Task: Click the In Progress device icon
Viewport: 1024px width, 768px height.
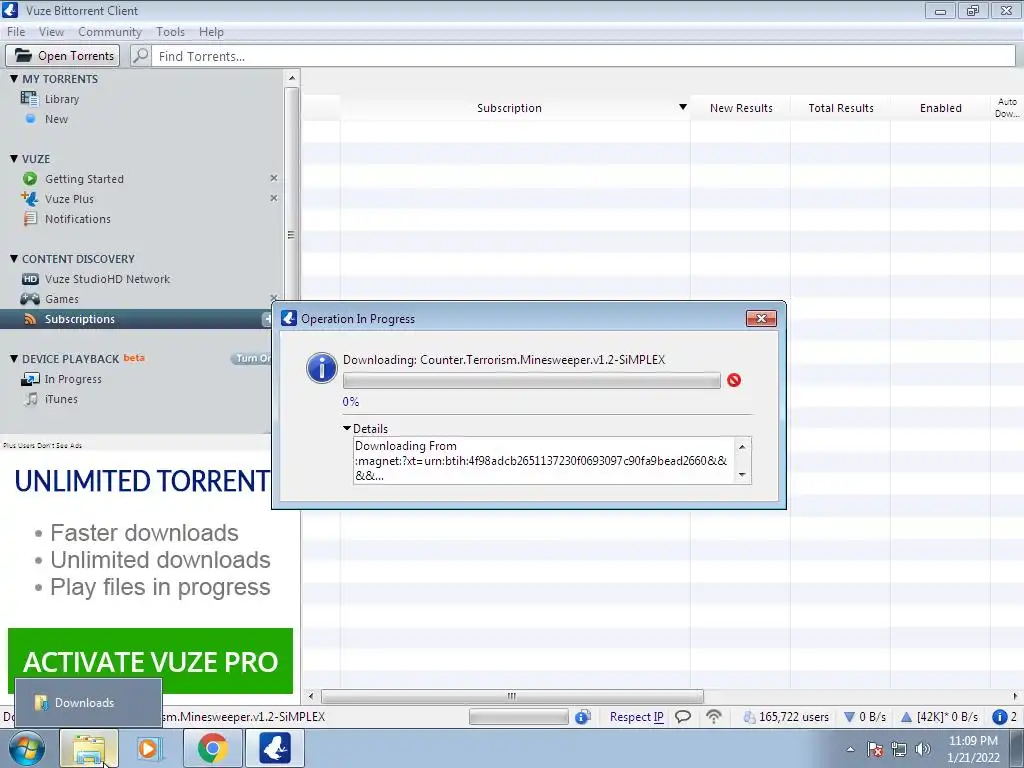Action: [30, 379]
